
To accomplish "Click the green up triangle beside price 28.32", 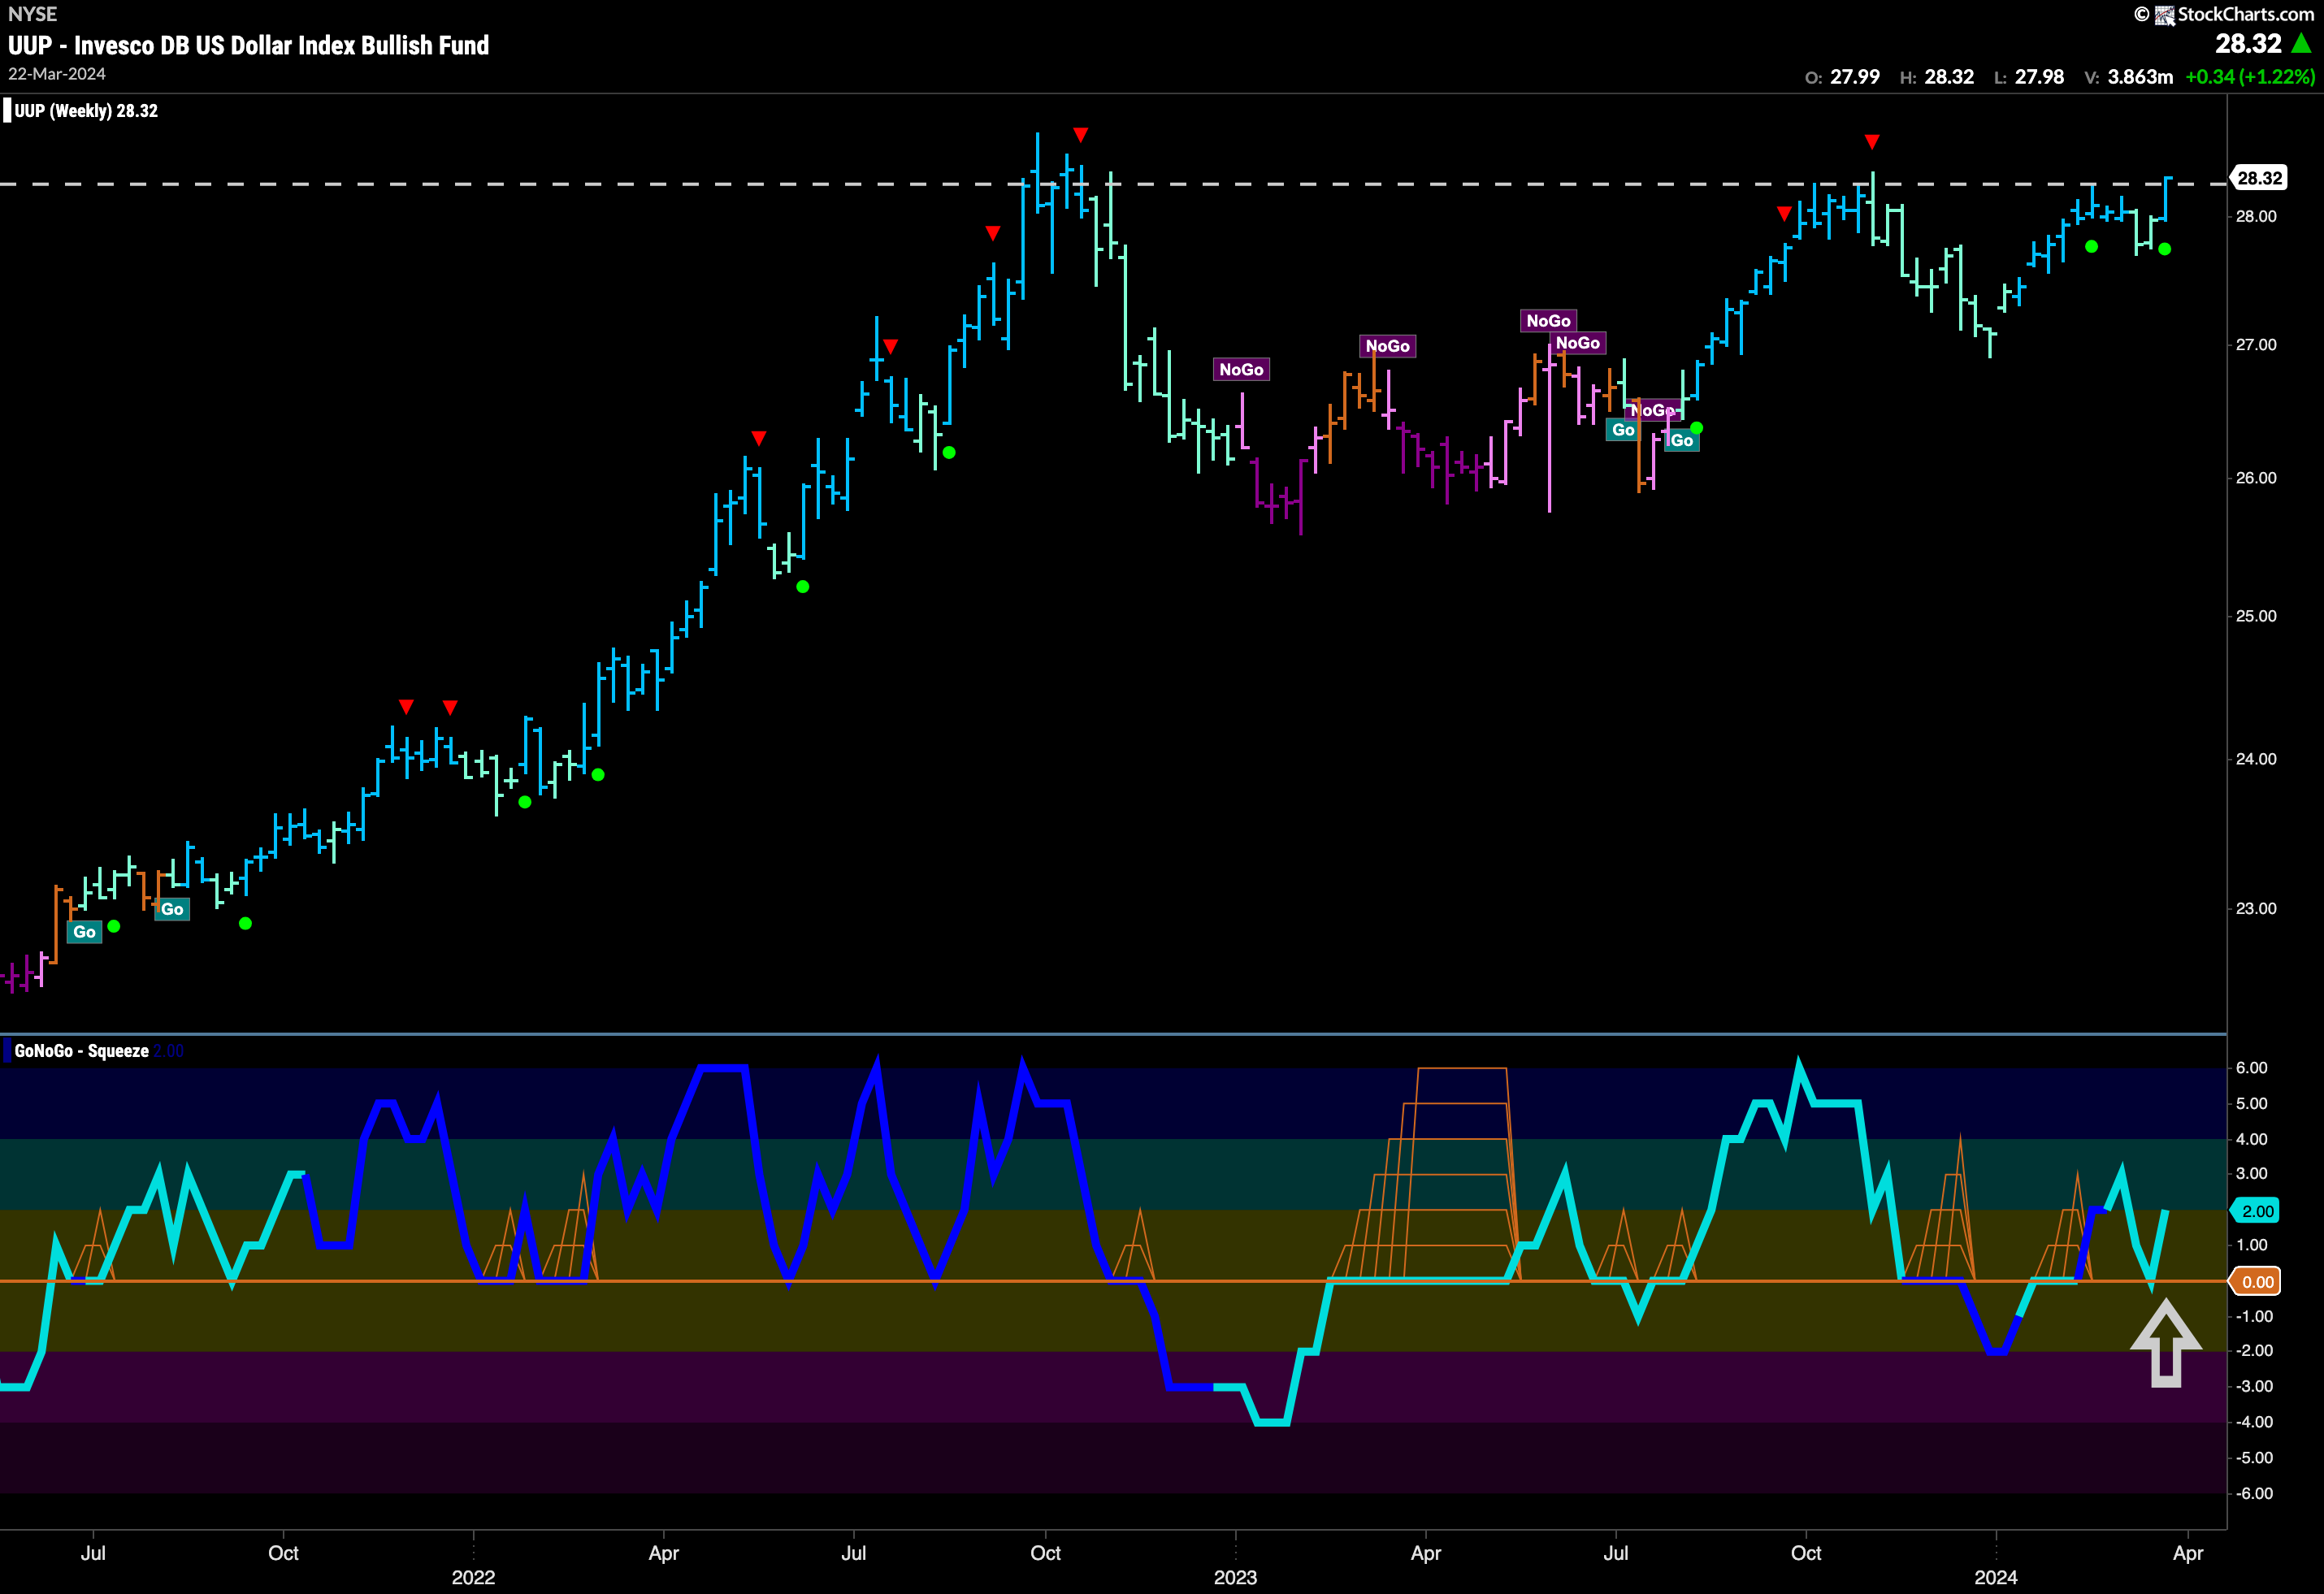I will click(2301, 43).
